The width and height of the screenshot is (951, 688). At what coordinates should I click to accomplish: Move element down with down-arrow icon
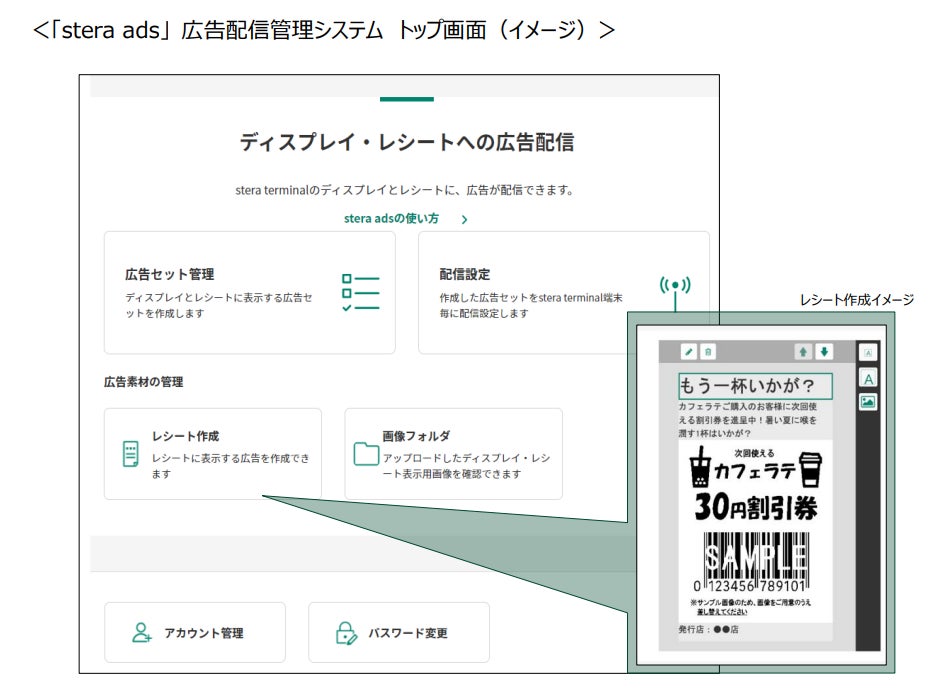(x=824, y=351)
